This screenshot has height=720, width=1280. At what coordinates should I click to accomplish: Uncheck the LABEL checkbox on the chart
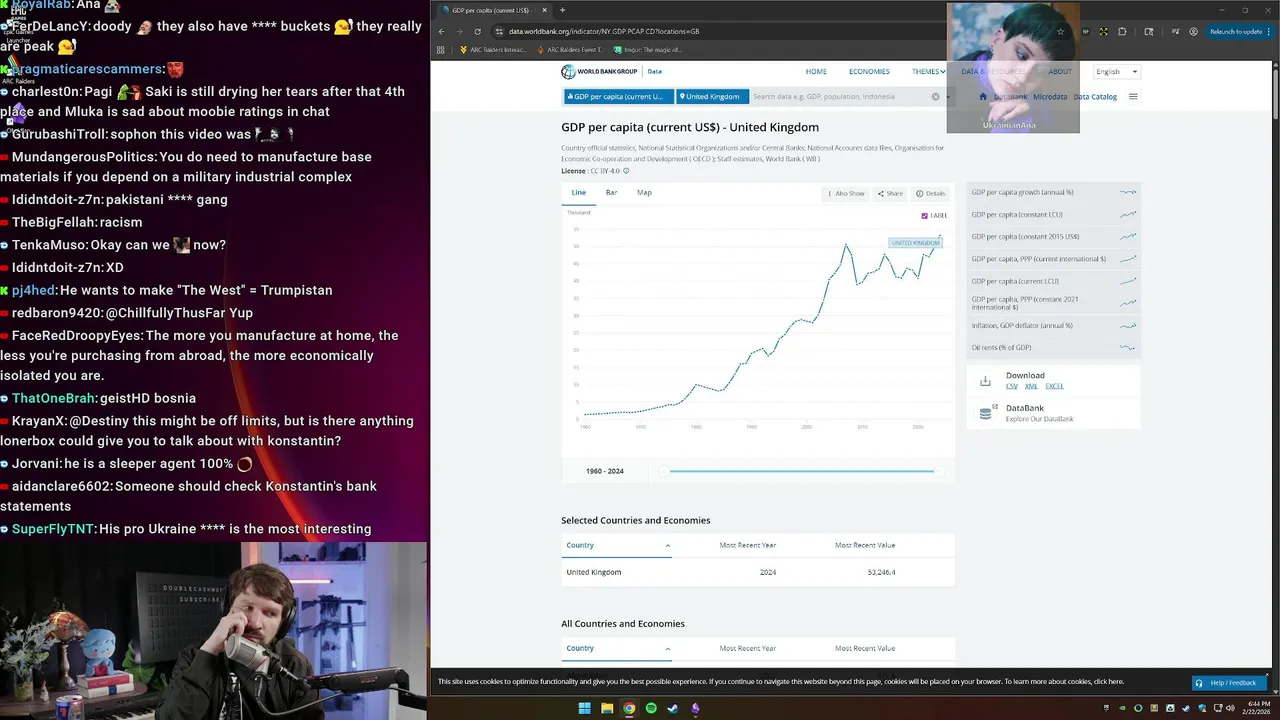click(925, 216)
